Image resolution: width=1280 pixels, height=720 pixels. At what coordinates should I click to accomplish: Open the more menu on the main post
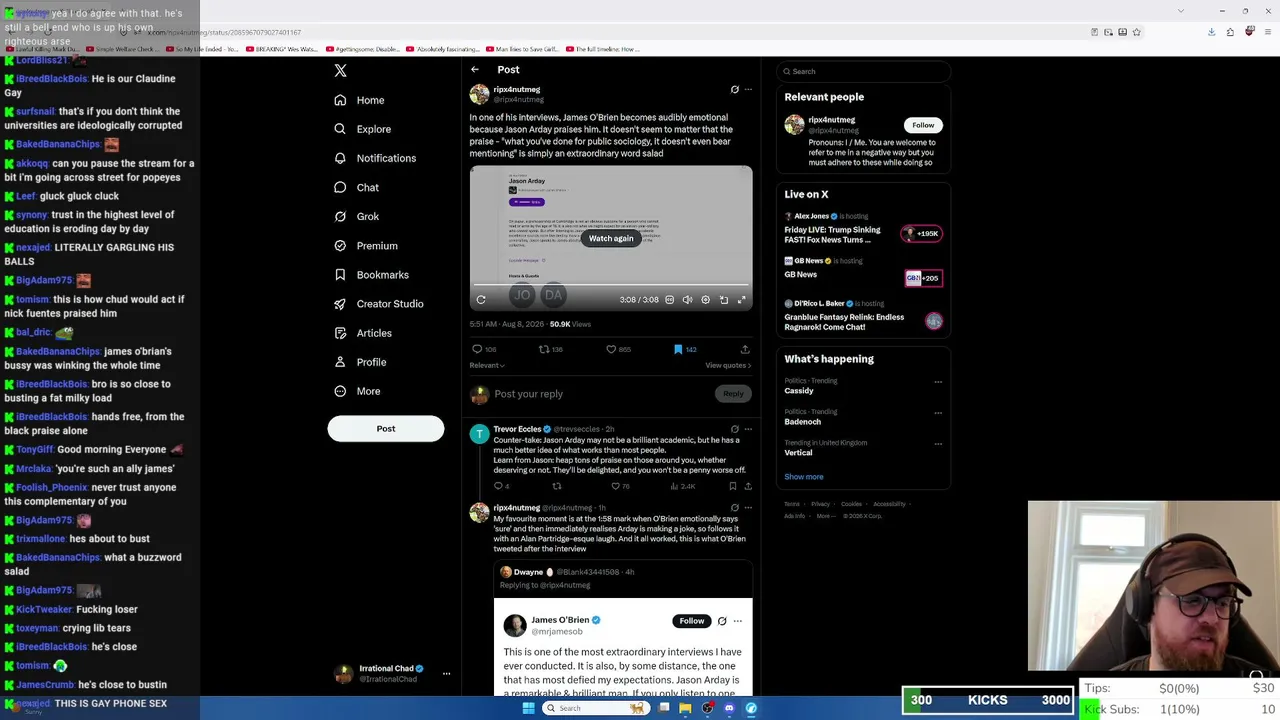(748, 89)
